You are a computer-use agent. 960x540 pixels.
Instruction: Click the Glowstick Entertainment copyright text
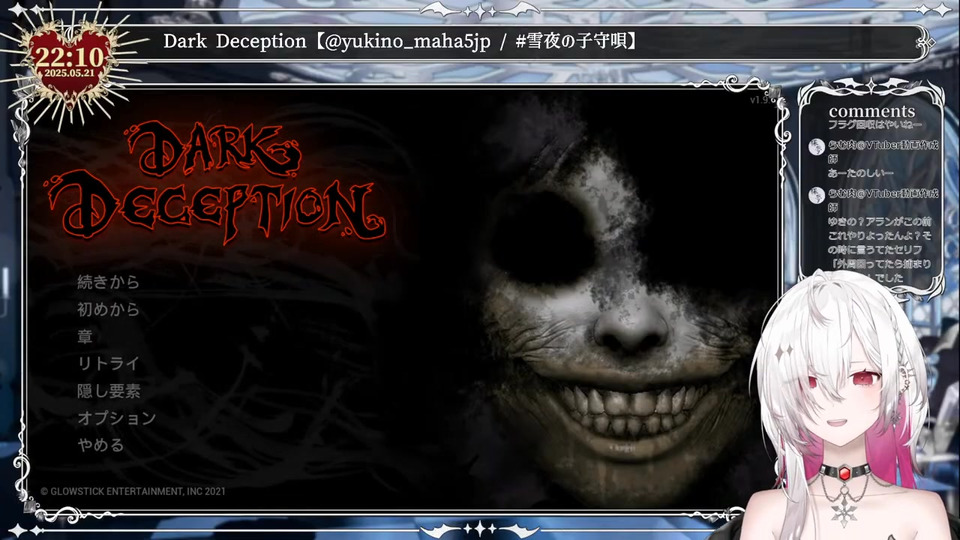tap(133, 491)
